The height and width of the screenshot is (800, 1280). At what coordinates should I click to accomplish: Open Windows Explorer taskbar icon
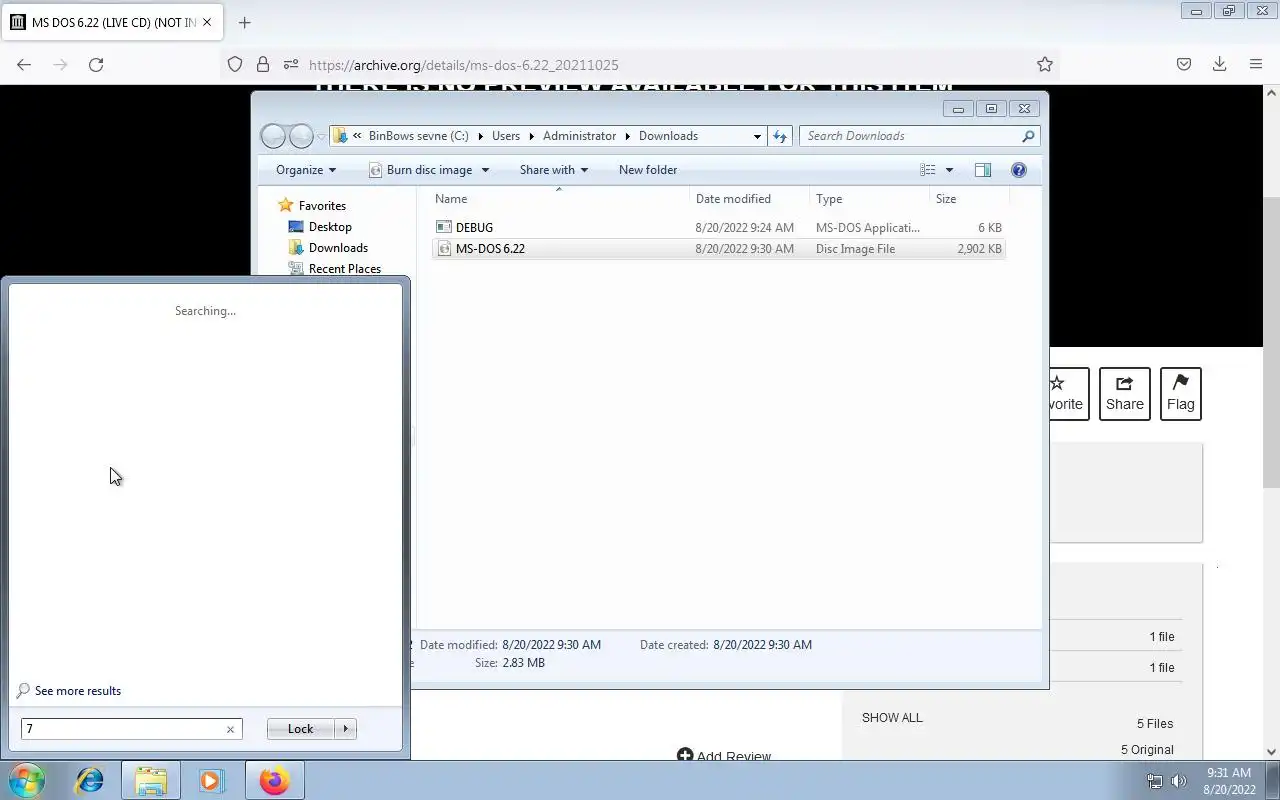coord(151,780)
